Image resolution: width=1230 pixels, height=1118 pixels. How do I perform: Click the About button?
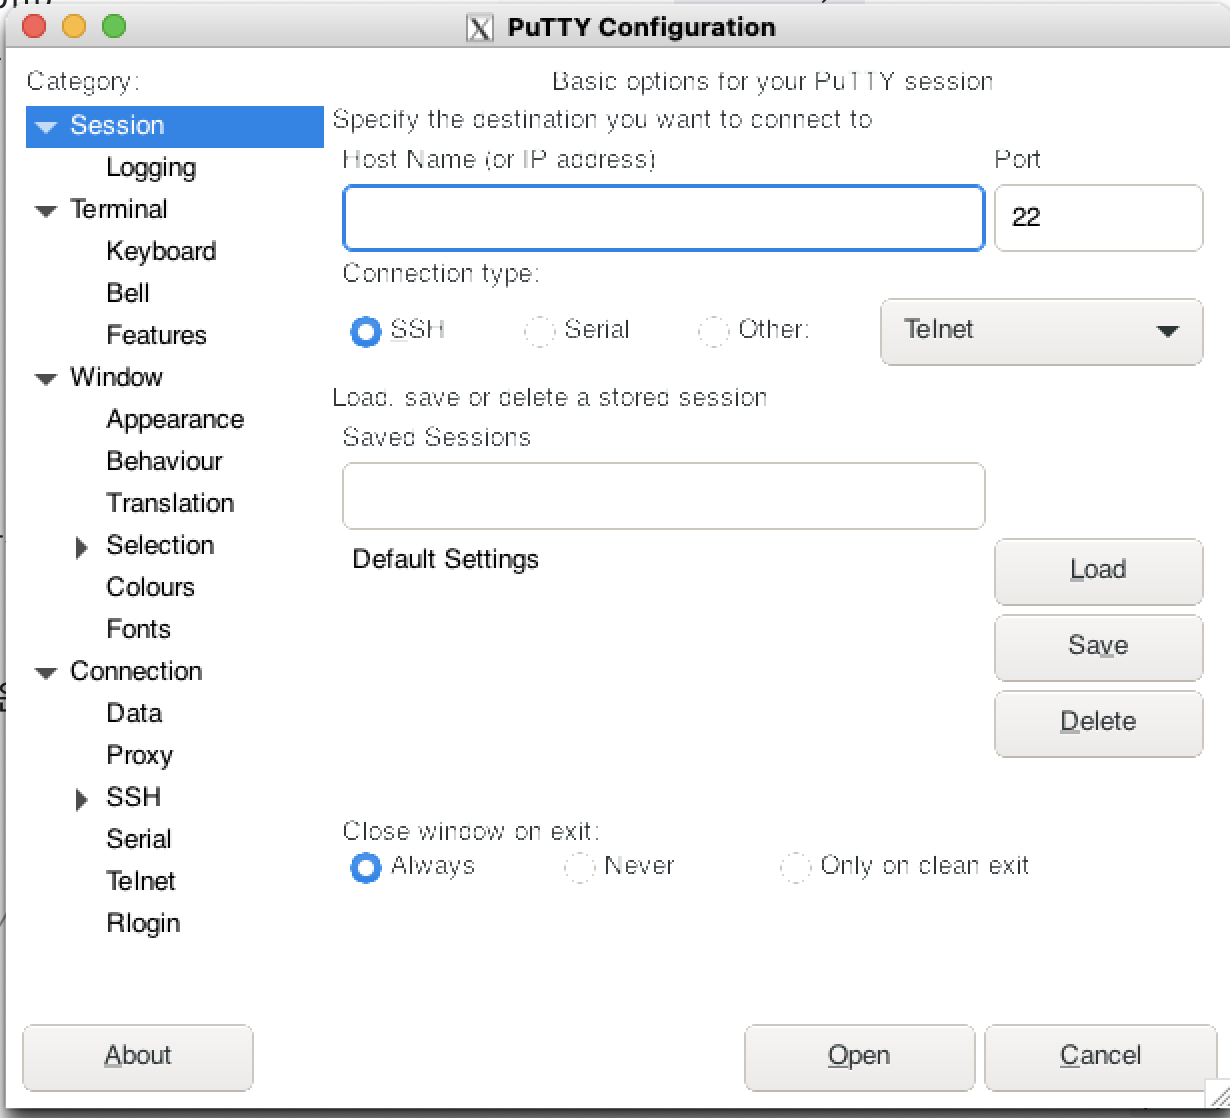138,1057
